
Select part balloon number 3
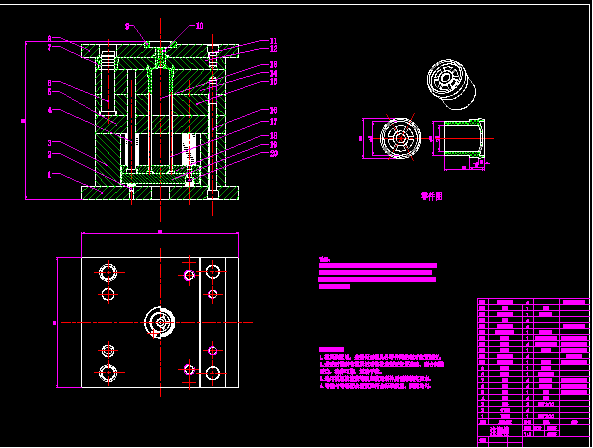50,143
